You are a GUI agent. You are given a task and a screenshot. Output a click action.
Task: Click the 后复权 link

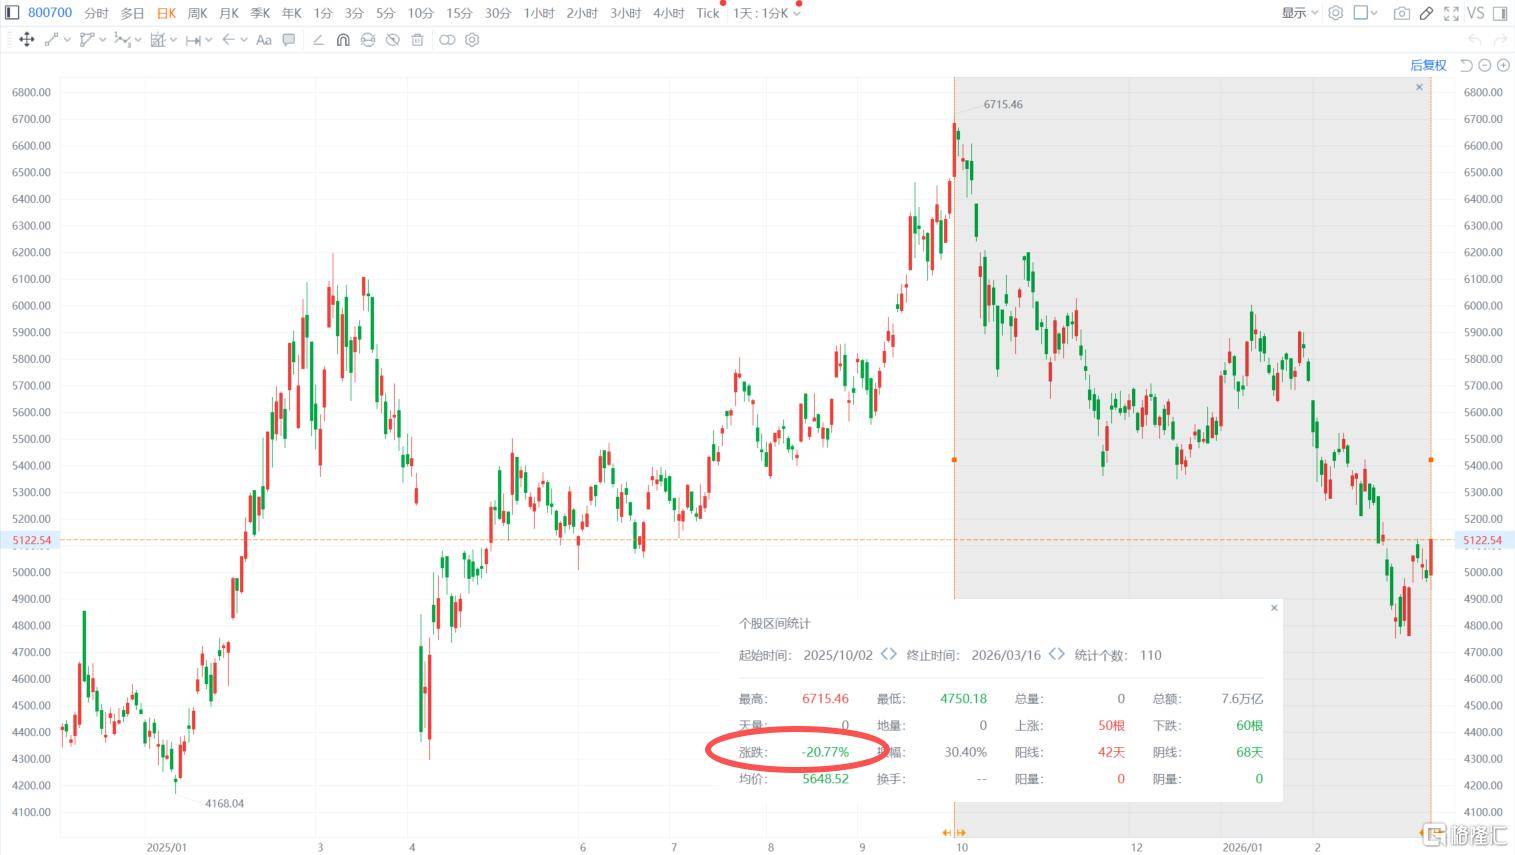1428,65
